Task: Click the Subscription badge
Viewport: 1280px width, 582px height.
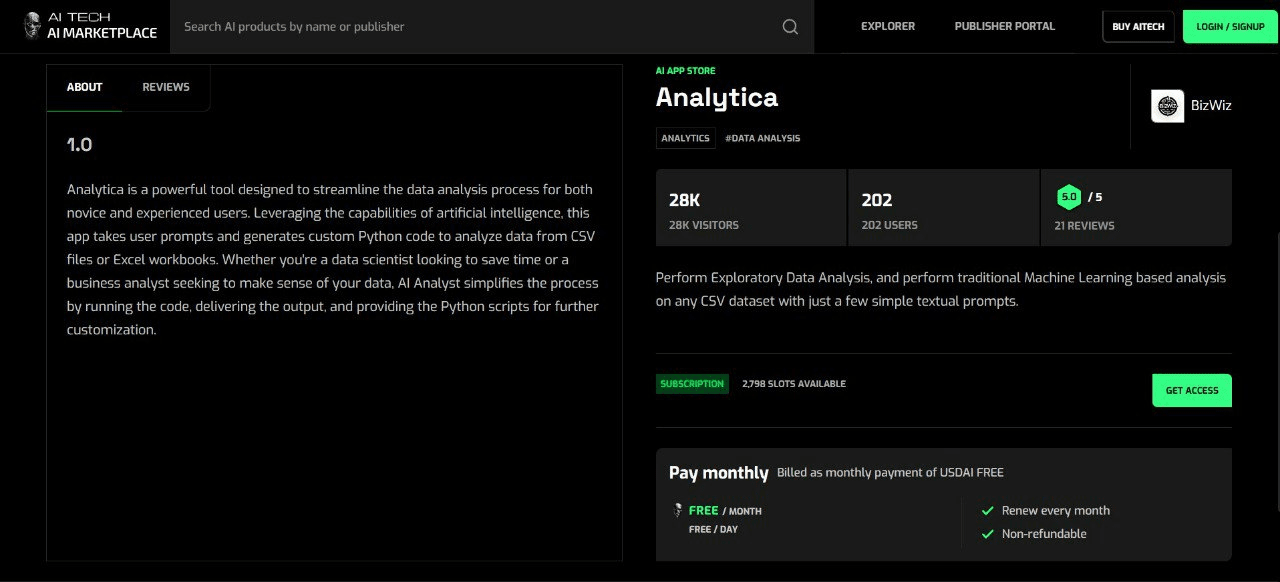Action: pos(692,384)
